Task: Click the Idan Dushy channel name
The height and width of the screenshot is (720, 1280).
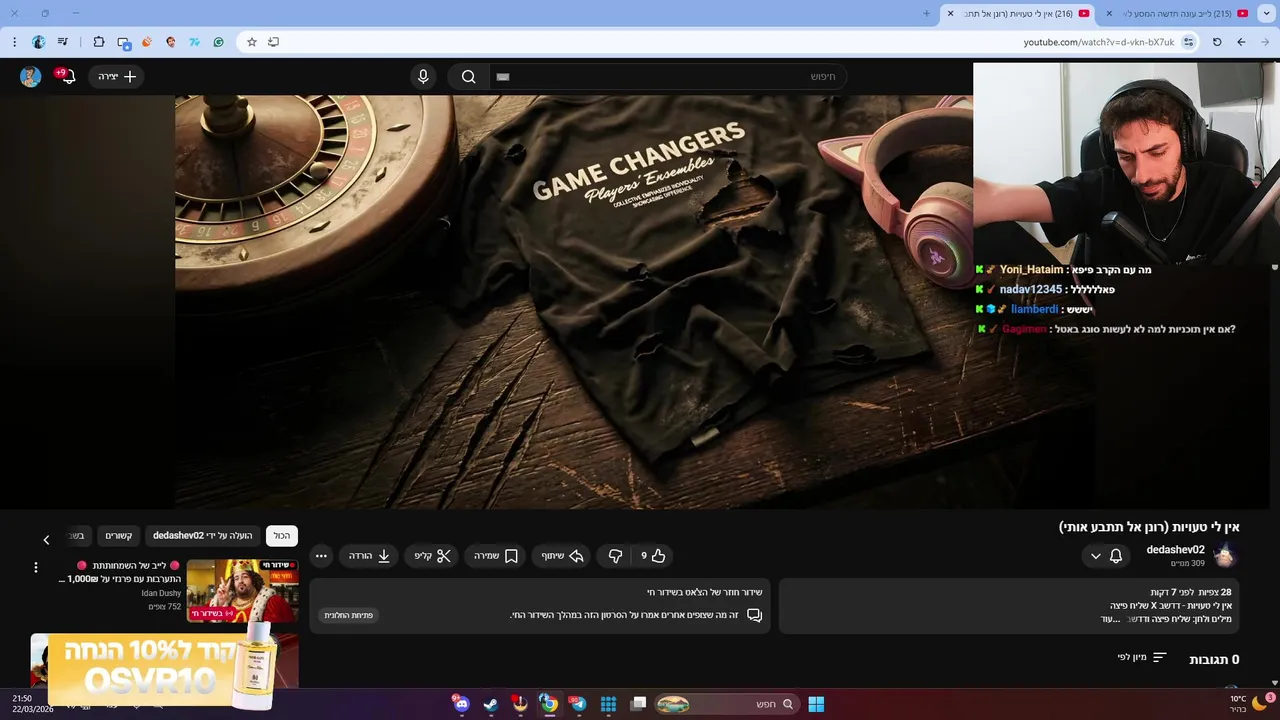Action: click(161, 593)
